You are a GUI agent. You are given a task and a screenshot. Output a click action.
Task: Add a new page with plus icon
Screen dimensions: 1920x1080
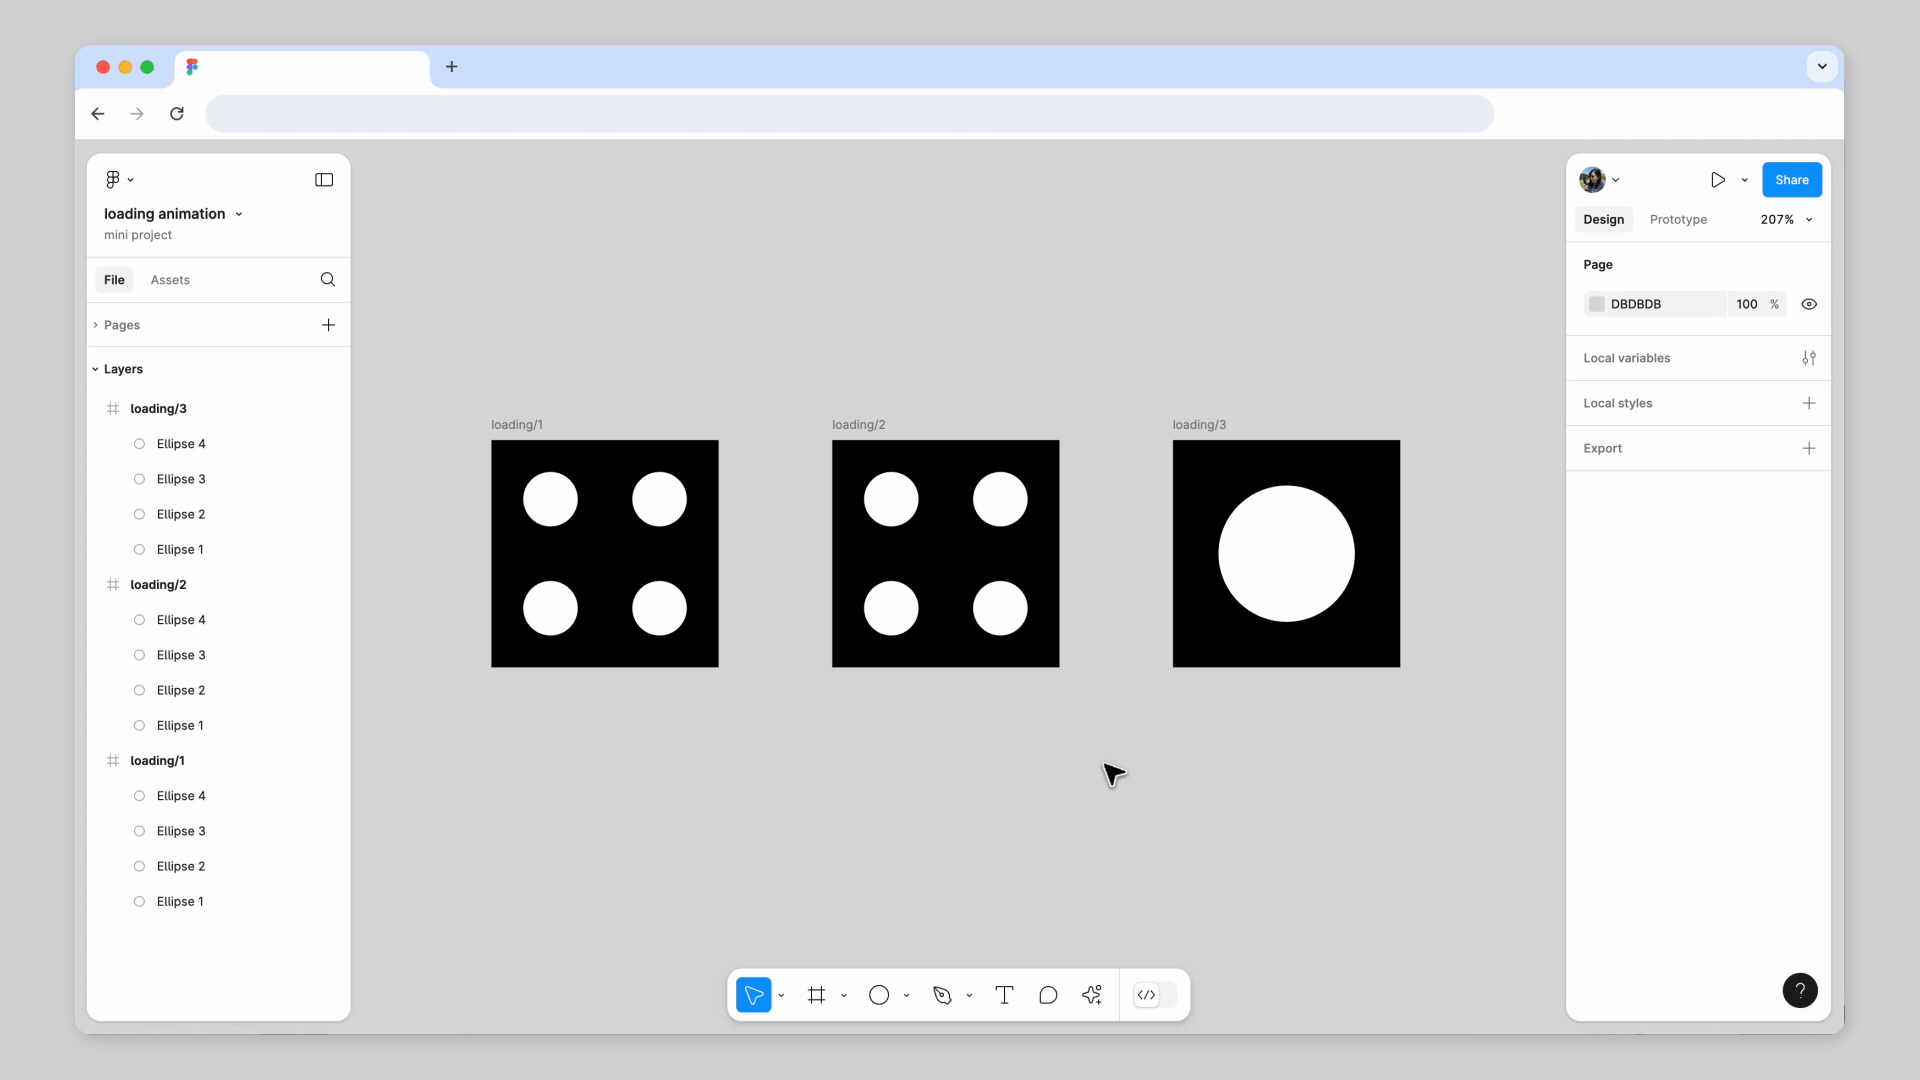tap(328, 325)
